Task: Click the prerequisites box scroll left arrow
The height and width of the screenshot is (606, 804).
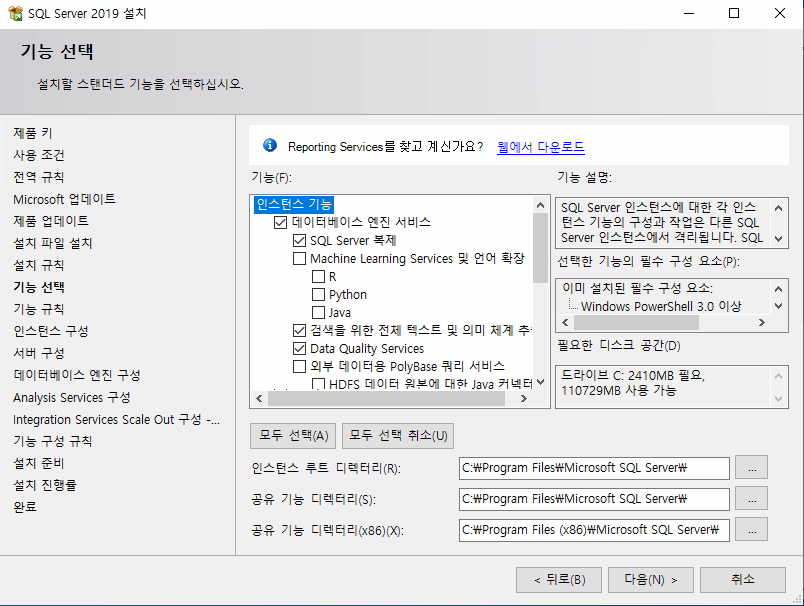Action: click(565, 322)
